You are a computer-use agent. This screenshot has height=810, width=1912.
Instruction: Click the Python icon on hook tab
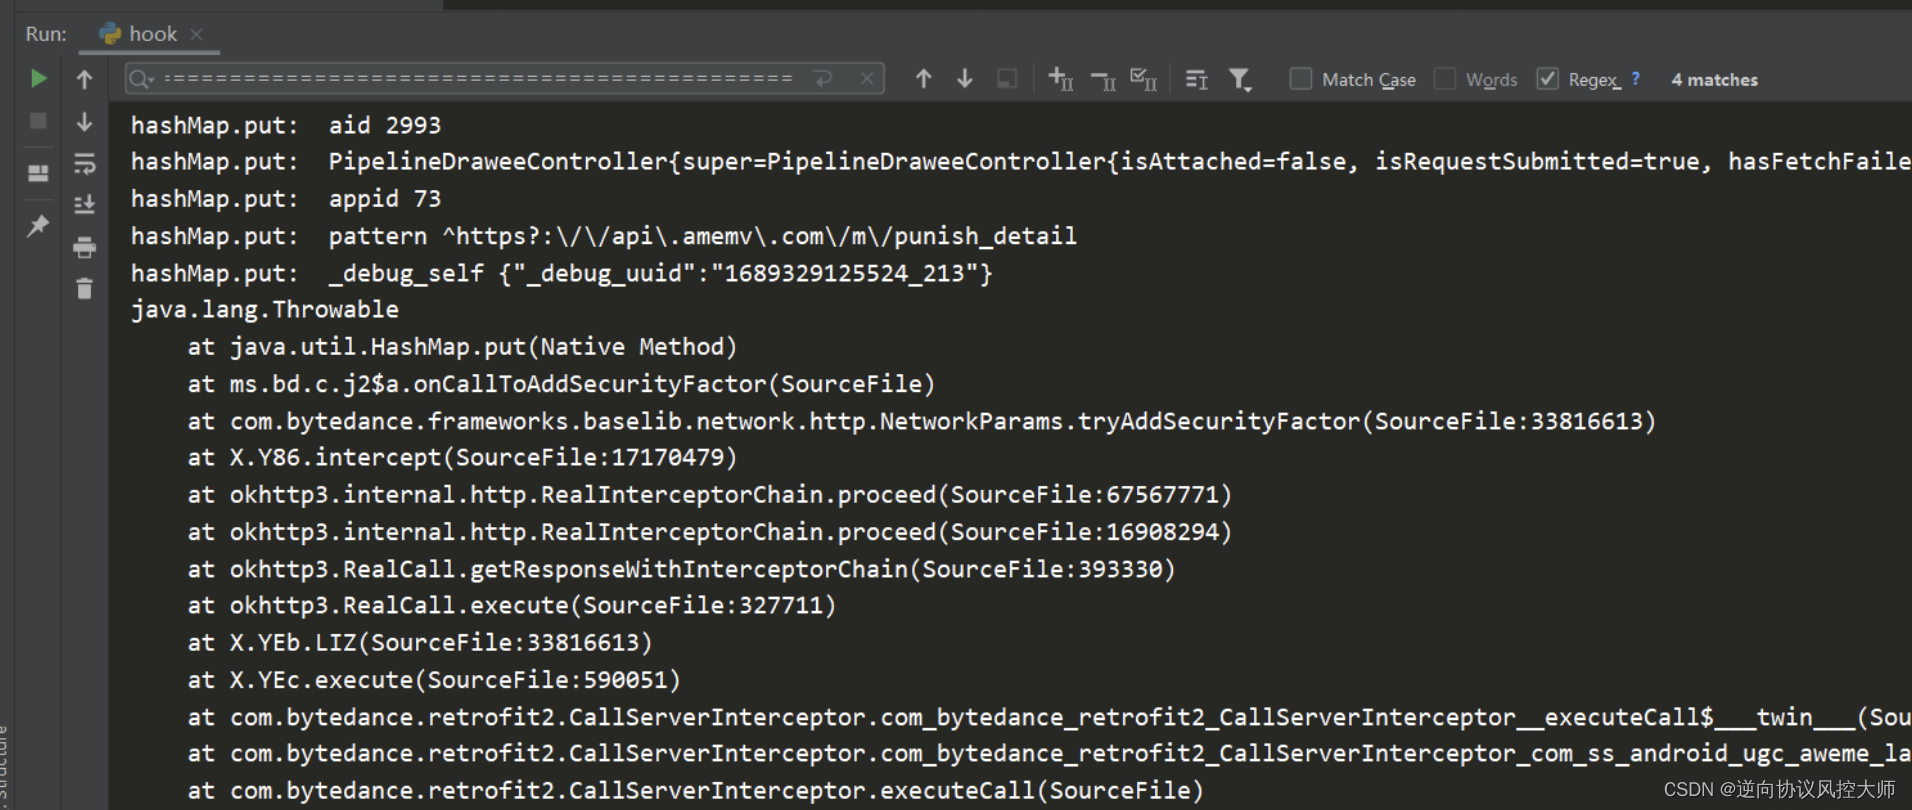(110, 34)
